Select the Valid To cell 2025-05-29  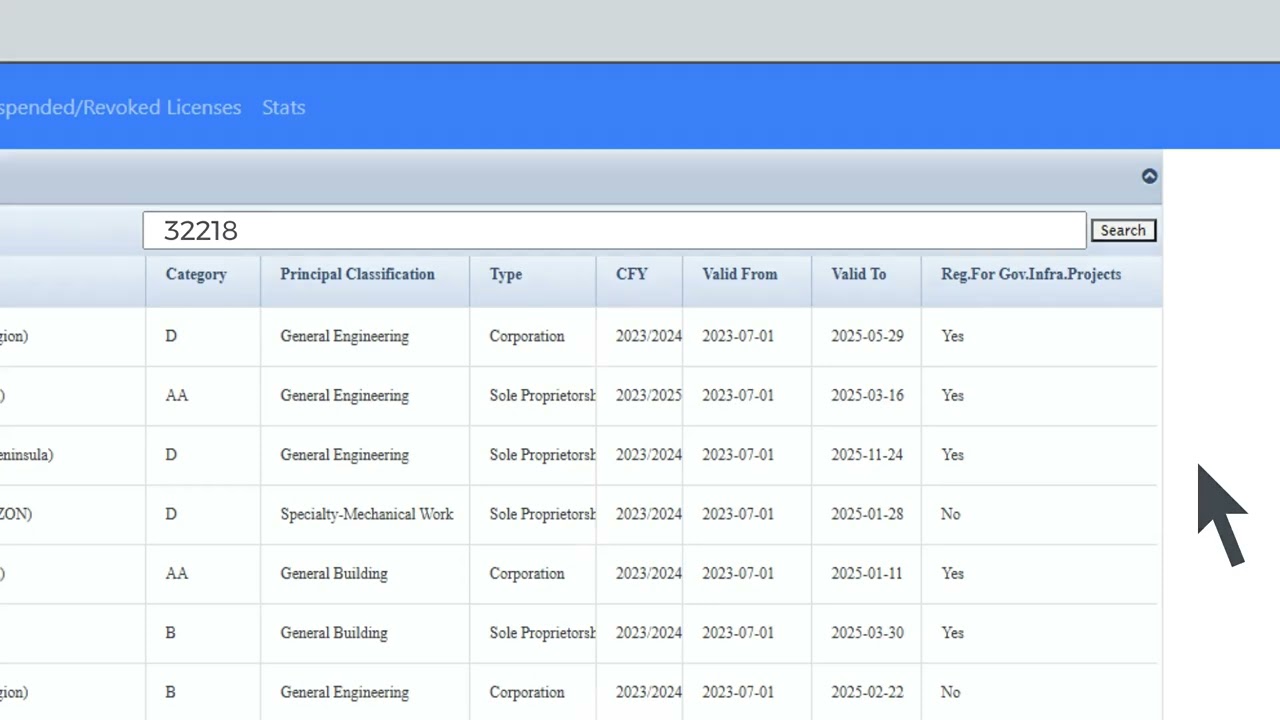point(867,336)
